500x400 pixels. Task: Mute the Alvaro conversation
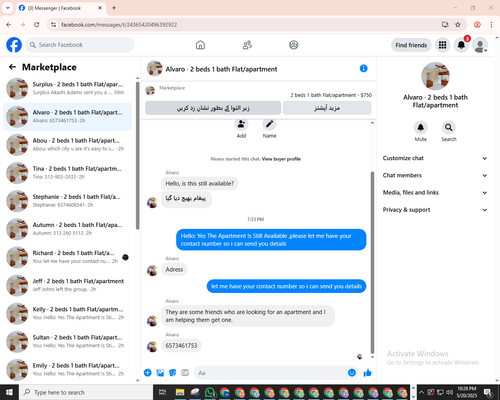coord(421,127)
